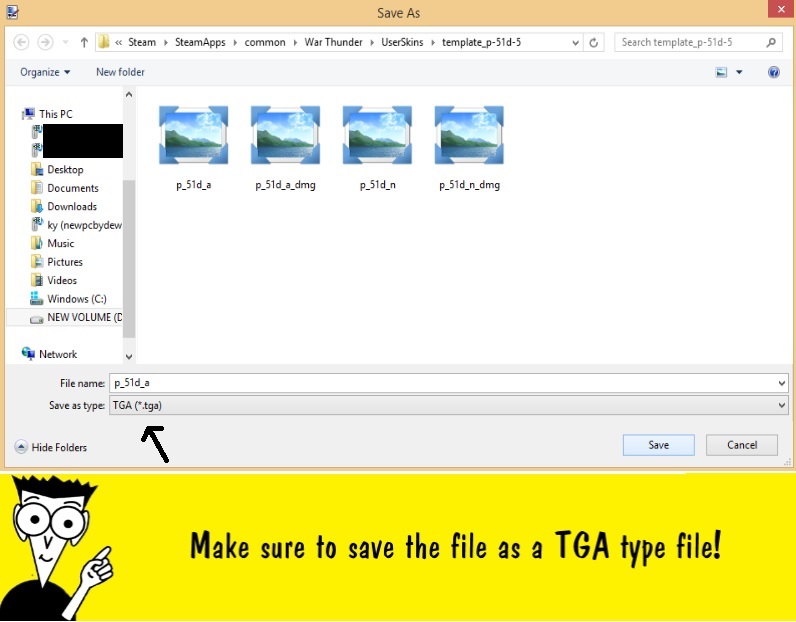Viewport: 796px width, 622px height.
Task: Click the common breadcrumb segment
Action: click(265, 42)
